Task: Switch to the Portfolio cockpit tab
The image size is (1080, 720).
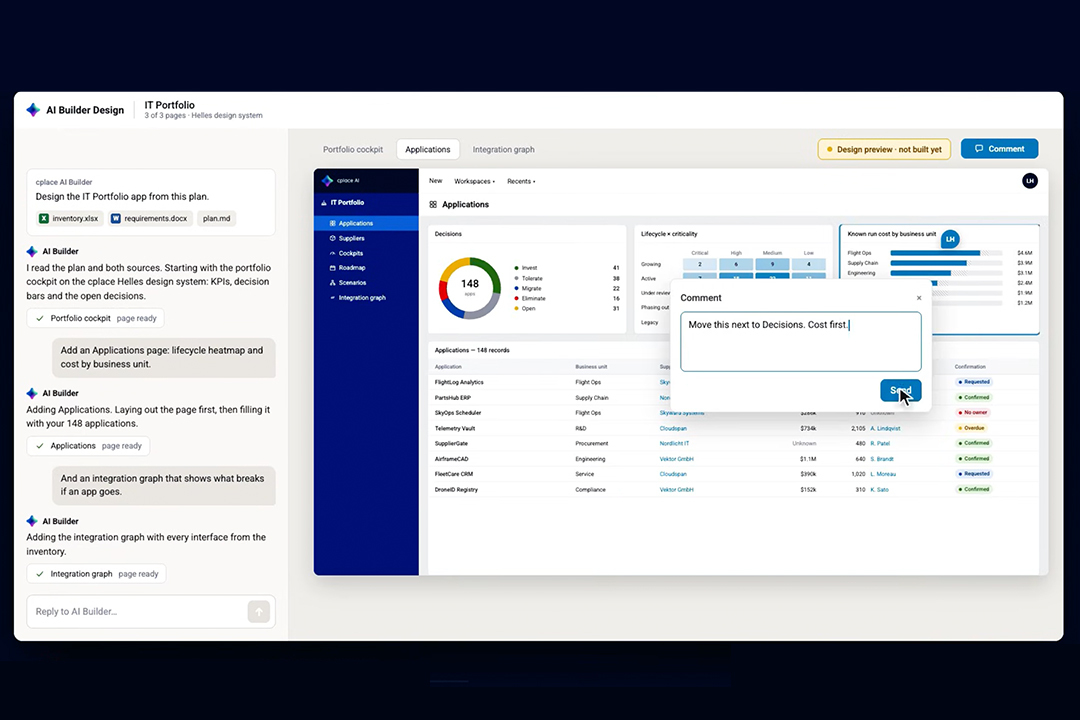Action: 353,150
